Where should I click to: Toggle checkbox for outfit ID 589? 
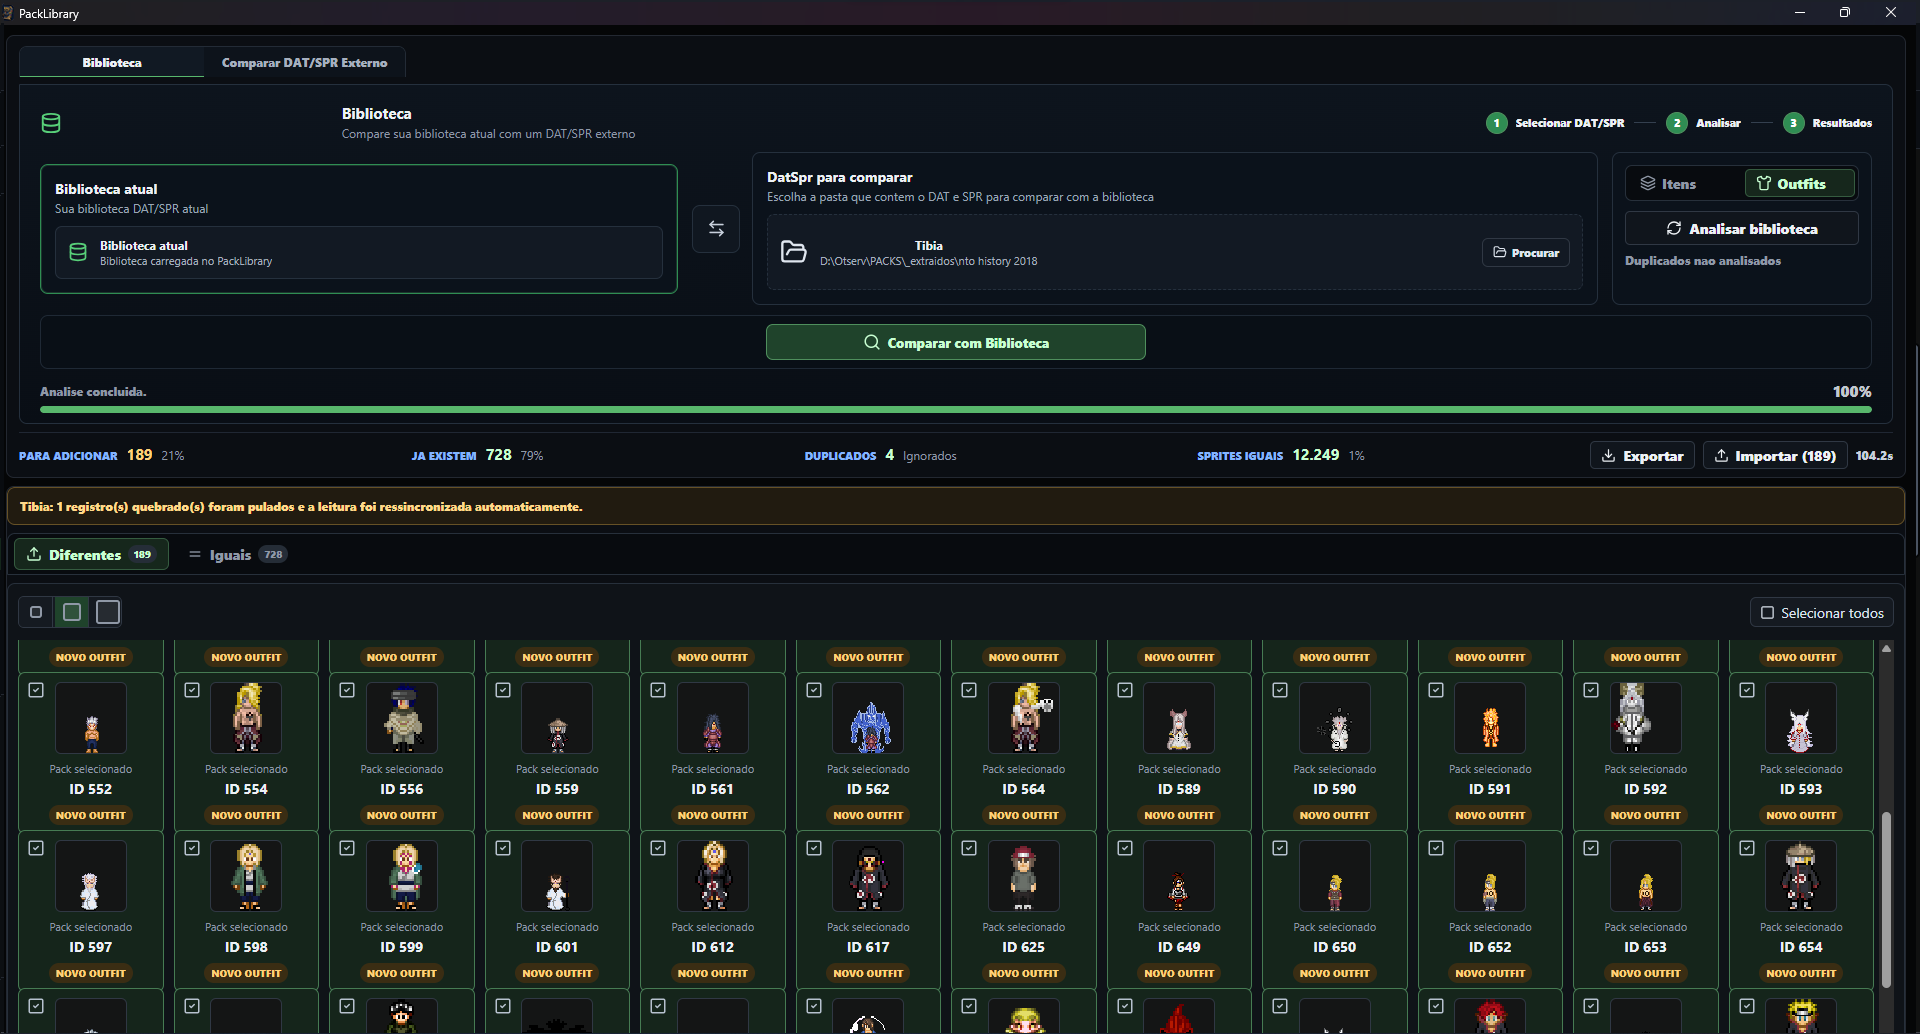coord(1125,690)
